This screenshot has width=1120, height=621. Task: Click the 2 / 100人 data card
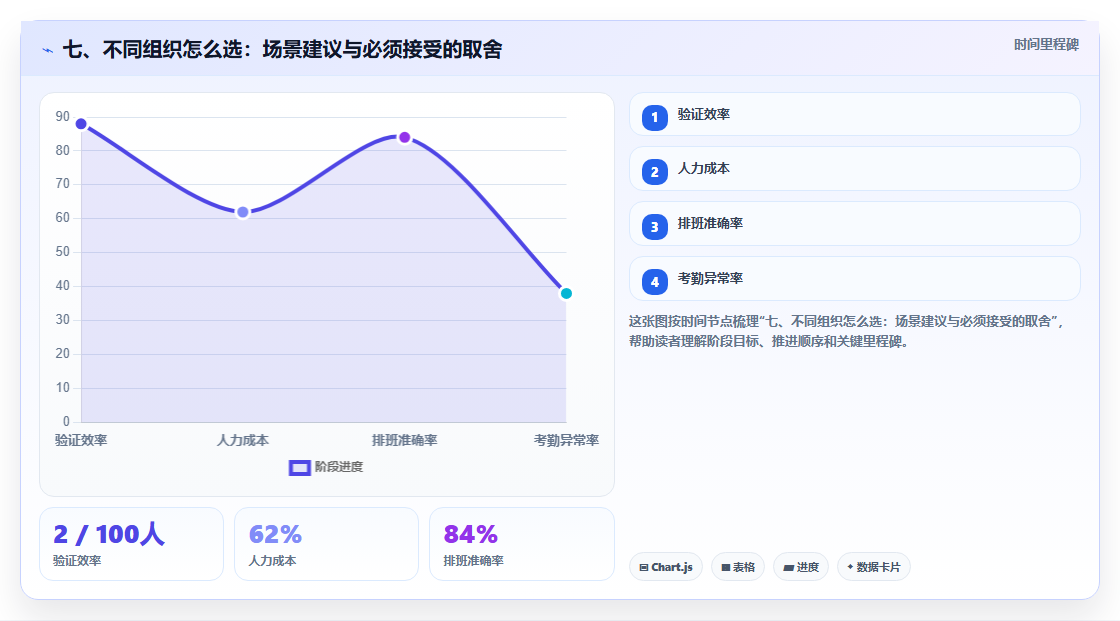(131, 544)
